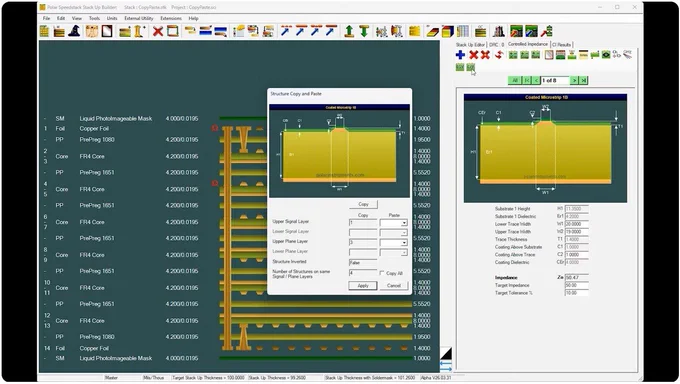
Task: Jump to last structure with >| button
Action: 583,80
